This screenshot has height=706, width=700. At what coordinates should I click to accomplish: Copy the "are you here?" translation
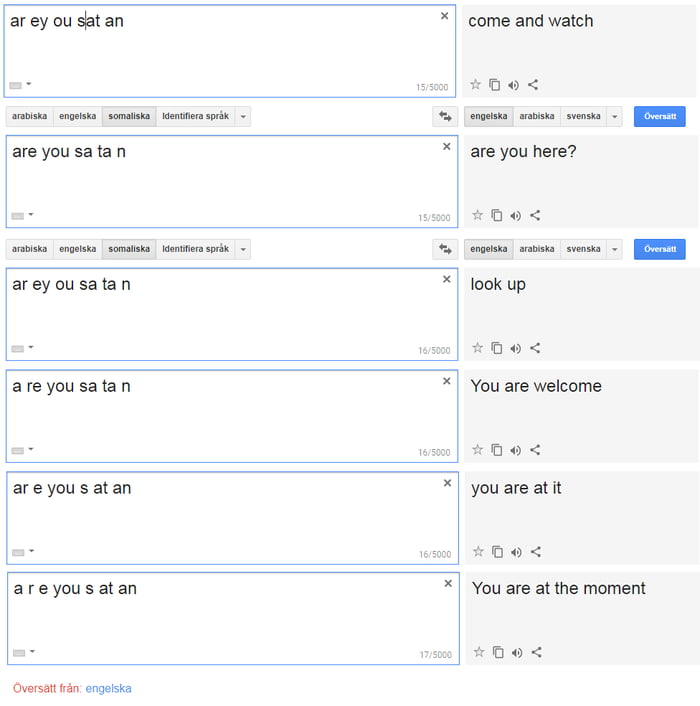click(496, 215)
